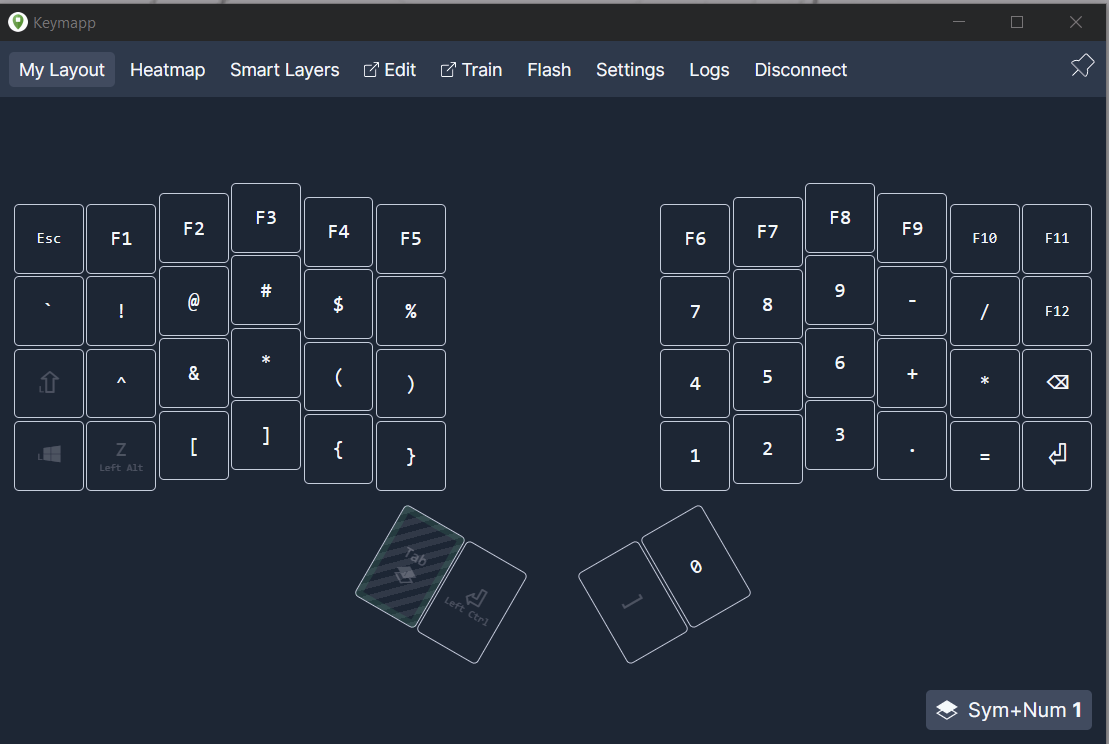Select the % symbol key
Viewport: 1109px width, 744px height.
[411, 310]
